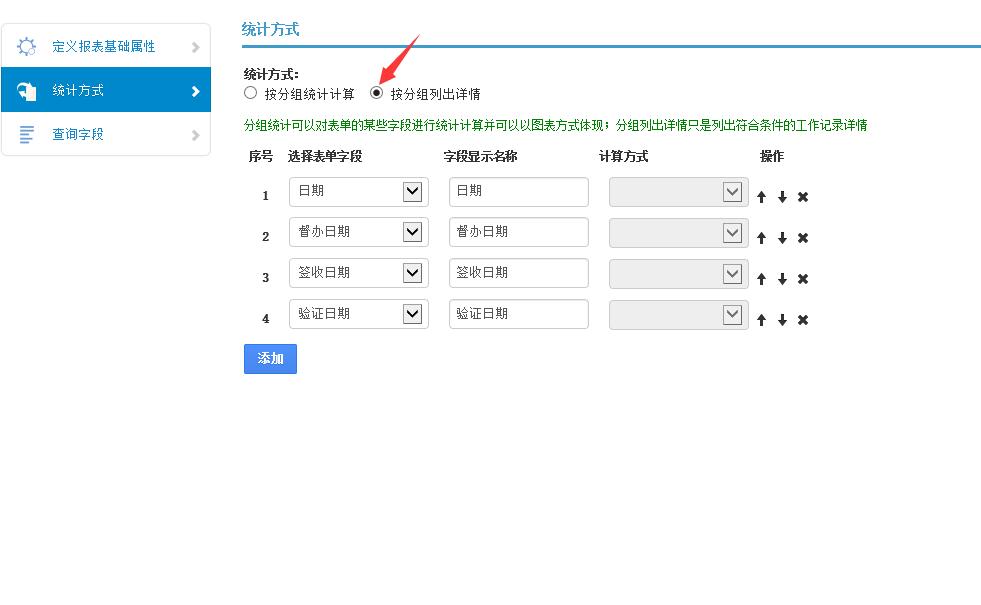The image size is (981, 605).
Task: Open 查询字段 menu item
Action: (106, 134)
